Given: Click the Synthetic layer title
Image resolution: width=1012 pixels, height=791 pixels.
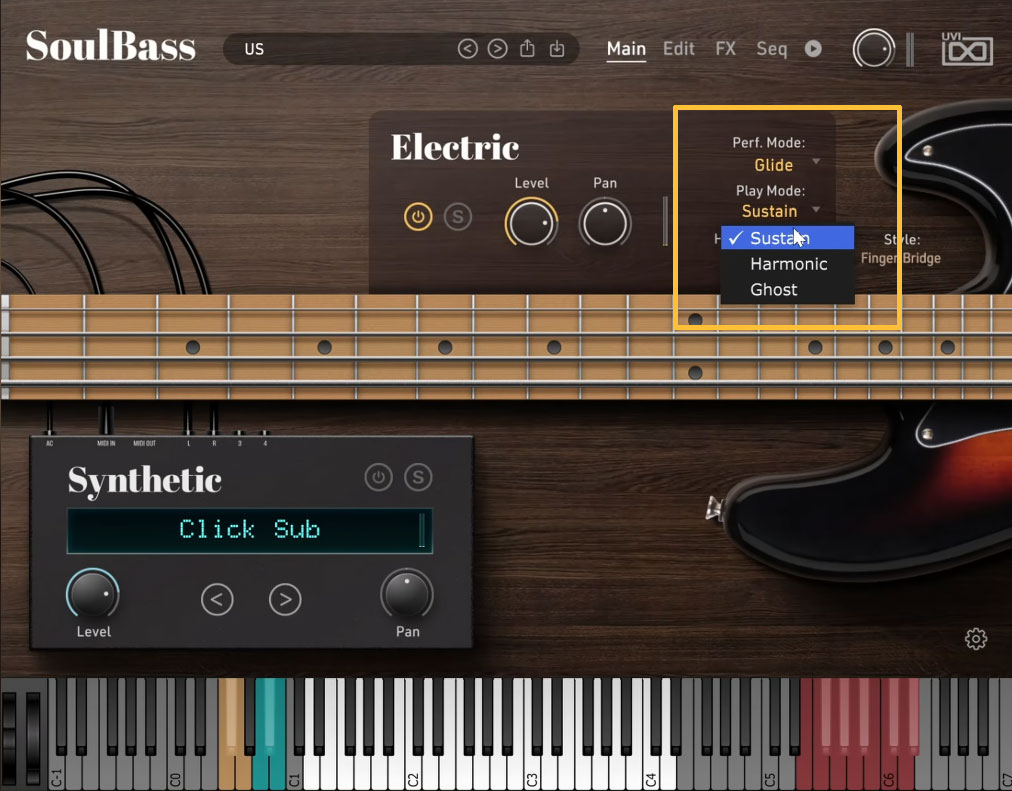Looking at the screenshot, I should [x=145, y=481].
